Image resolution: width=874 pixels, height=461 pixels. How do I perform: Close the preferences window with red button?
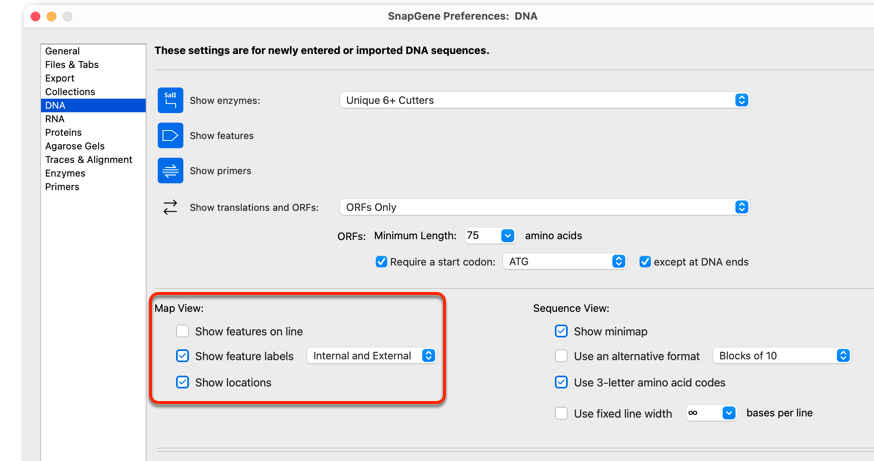(36, 16)
